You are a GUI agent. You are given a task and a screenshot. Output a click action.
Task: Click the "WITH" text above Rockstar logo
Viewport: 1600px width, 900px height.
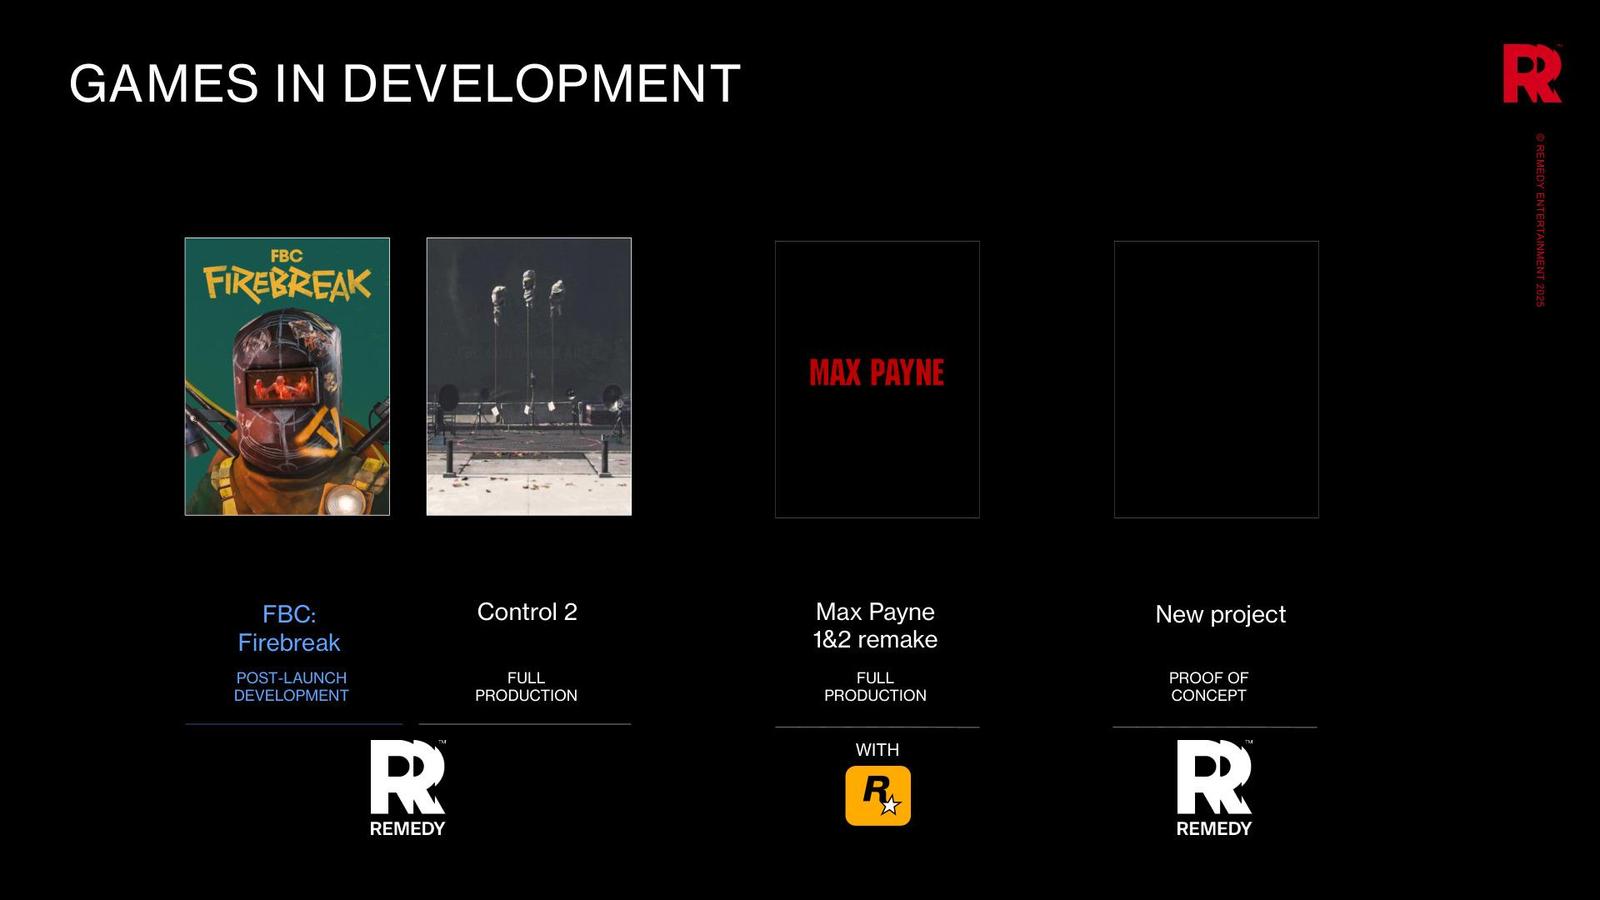[877, 749]
